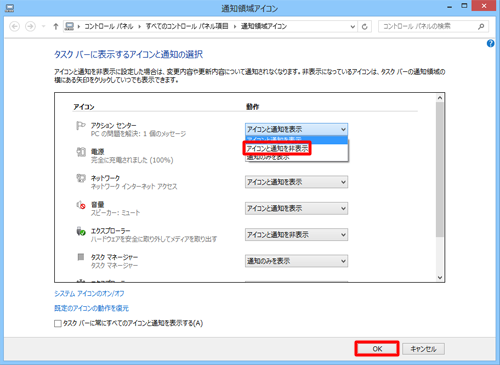Click the list scrollbar up arrow

coord(440,98)
